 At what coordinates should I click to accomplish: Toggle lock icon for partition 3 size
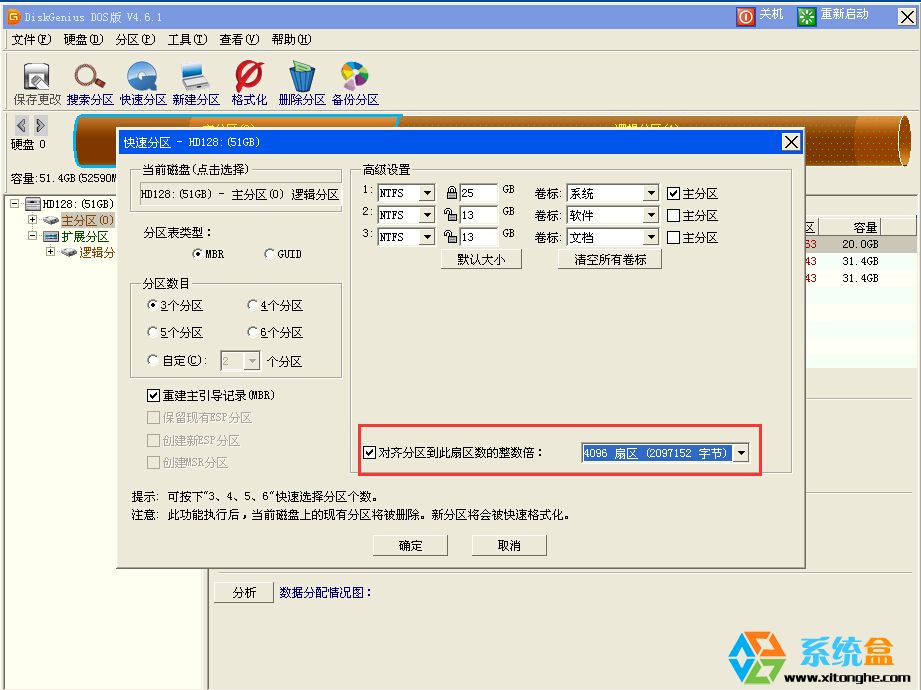tap(451, 237)
